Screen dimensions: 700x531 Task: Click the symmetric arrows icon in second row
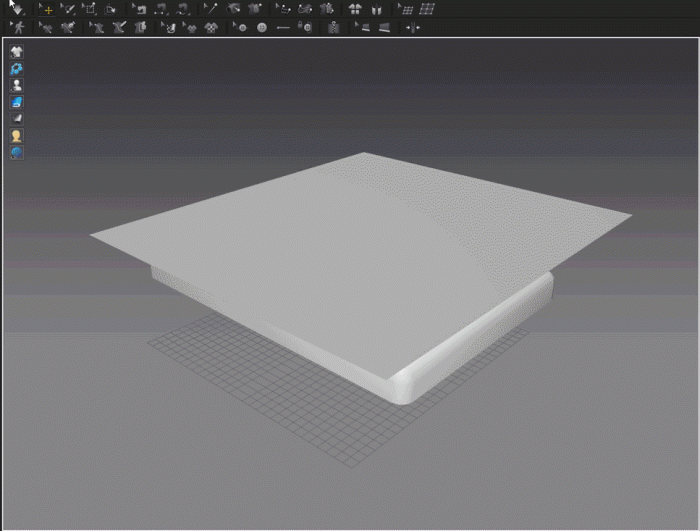click(x=412, y=28)
